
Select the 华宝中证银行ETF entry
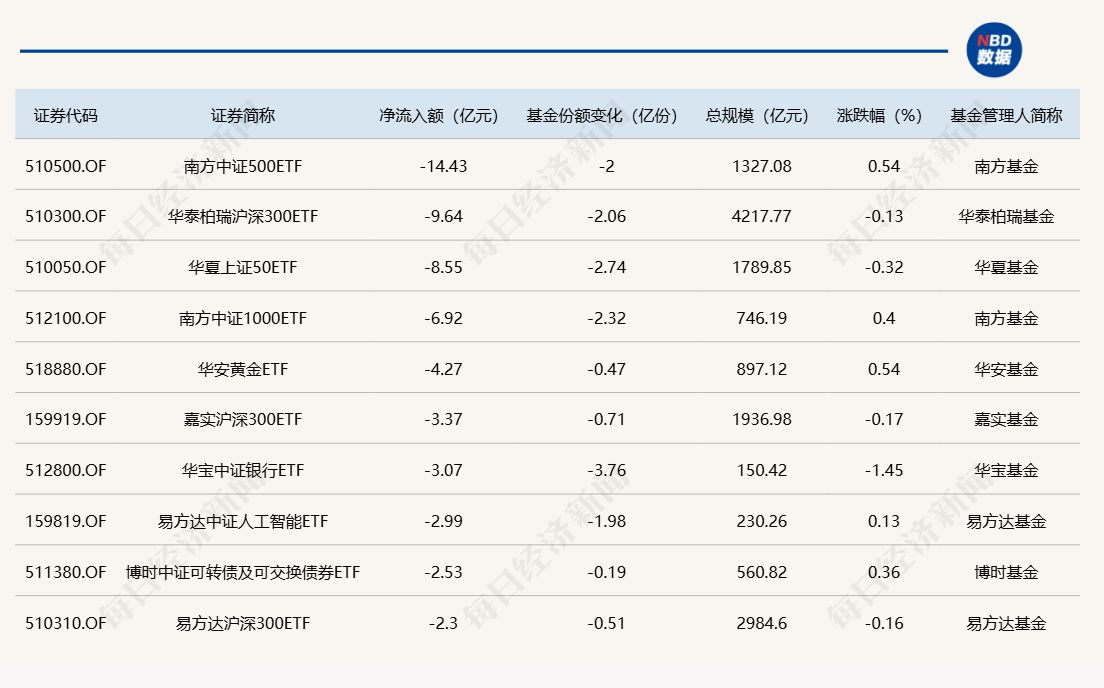(243, 470)
